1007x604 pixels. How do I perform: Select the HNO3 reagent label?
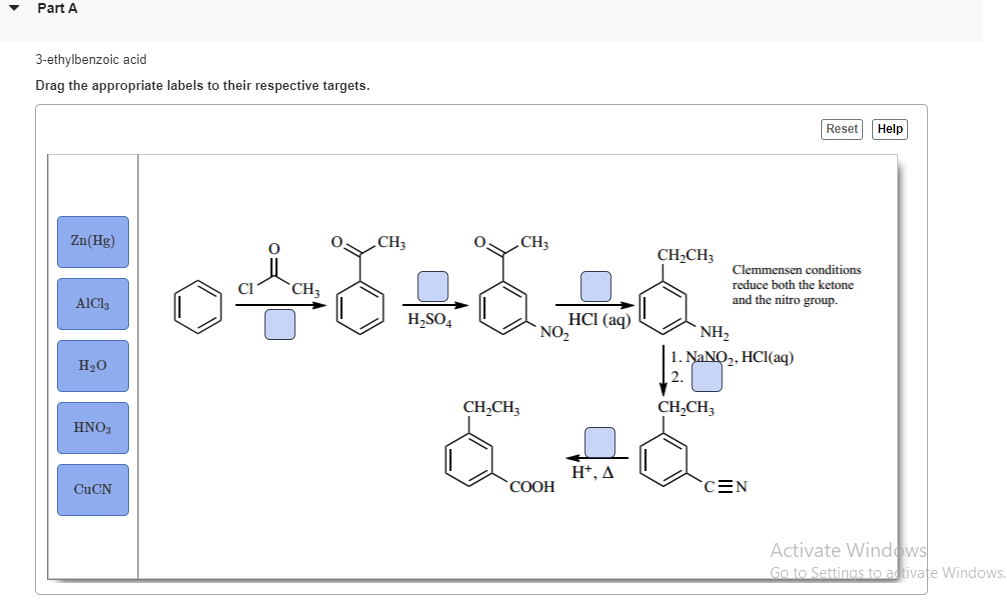tap(92, 428)
